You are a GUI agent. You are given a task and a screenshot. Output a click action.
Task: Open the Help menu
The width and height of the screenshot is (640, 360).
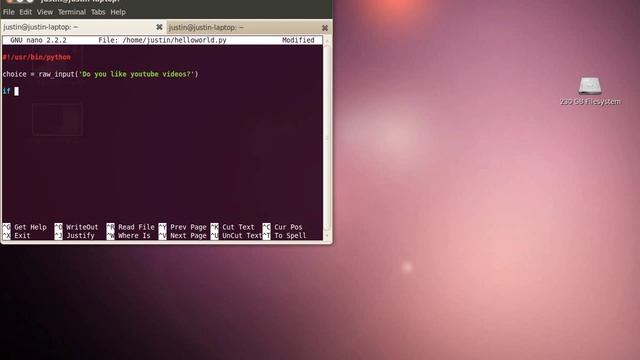[118, 12]
